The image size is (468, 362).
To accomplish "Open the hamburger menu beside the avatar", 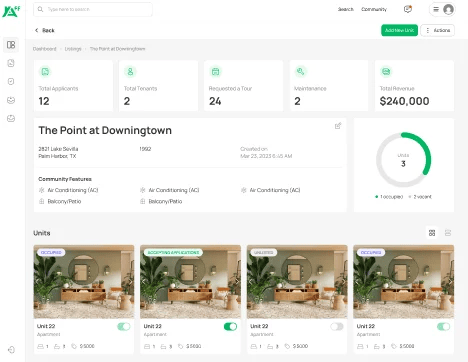I will [436, 9].
